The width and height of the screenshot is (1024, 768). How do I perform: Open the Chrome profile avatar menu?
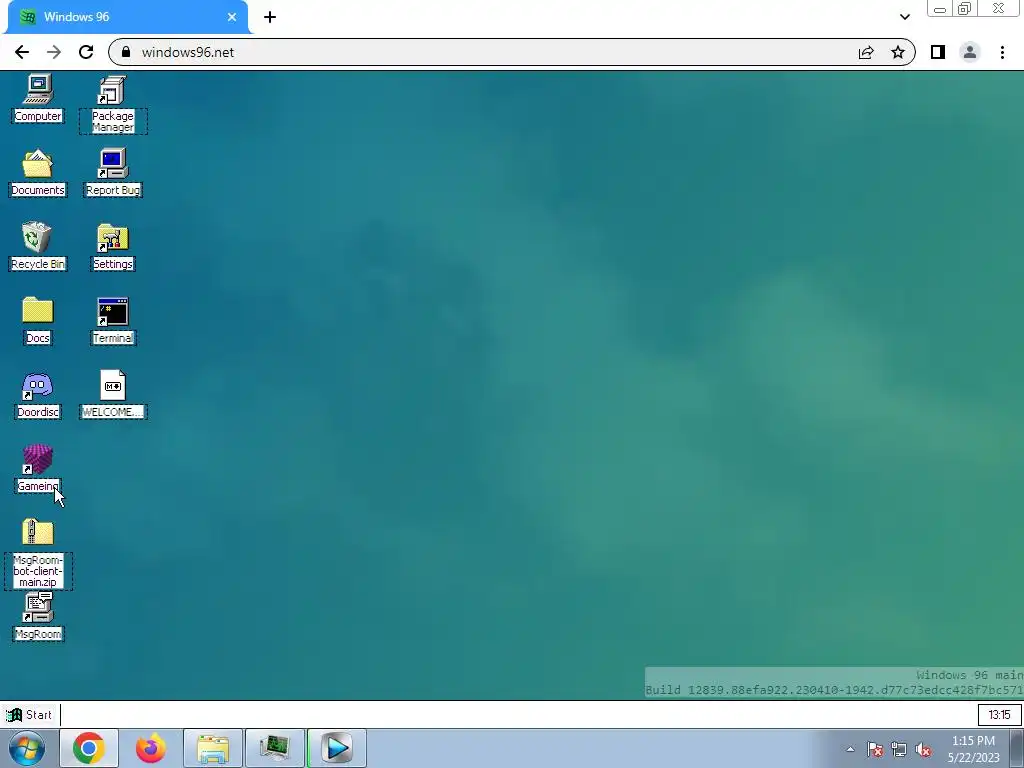pyautogui.click(x=970, y=52)
